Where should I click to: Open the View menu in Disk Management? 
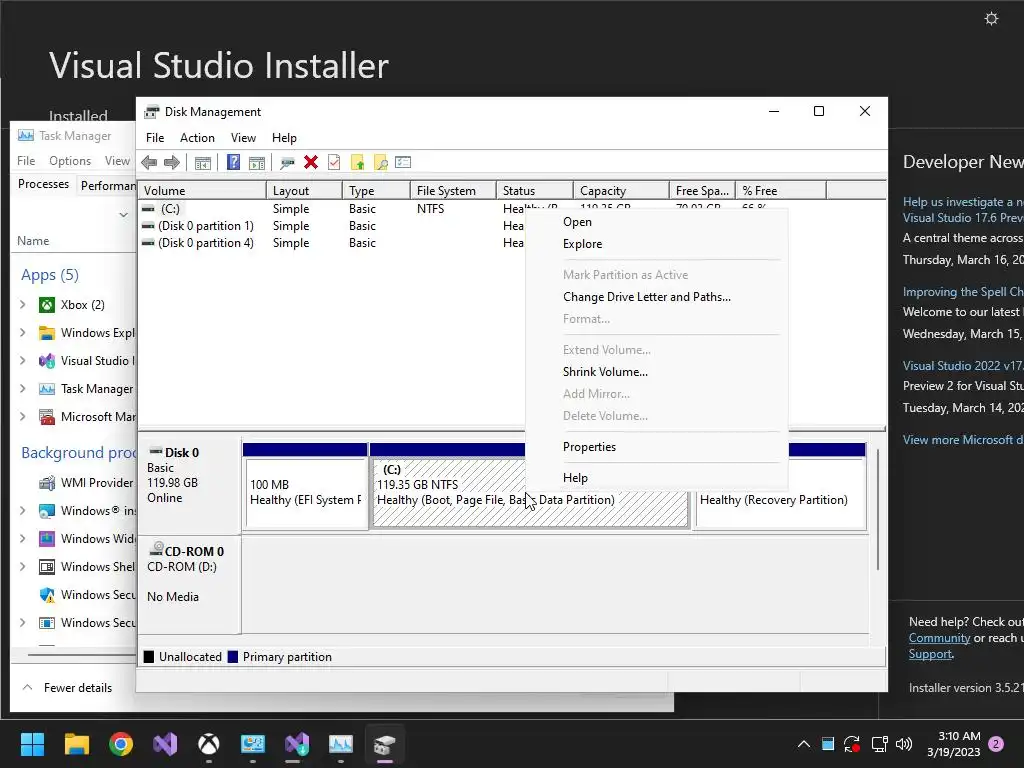243,138
